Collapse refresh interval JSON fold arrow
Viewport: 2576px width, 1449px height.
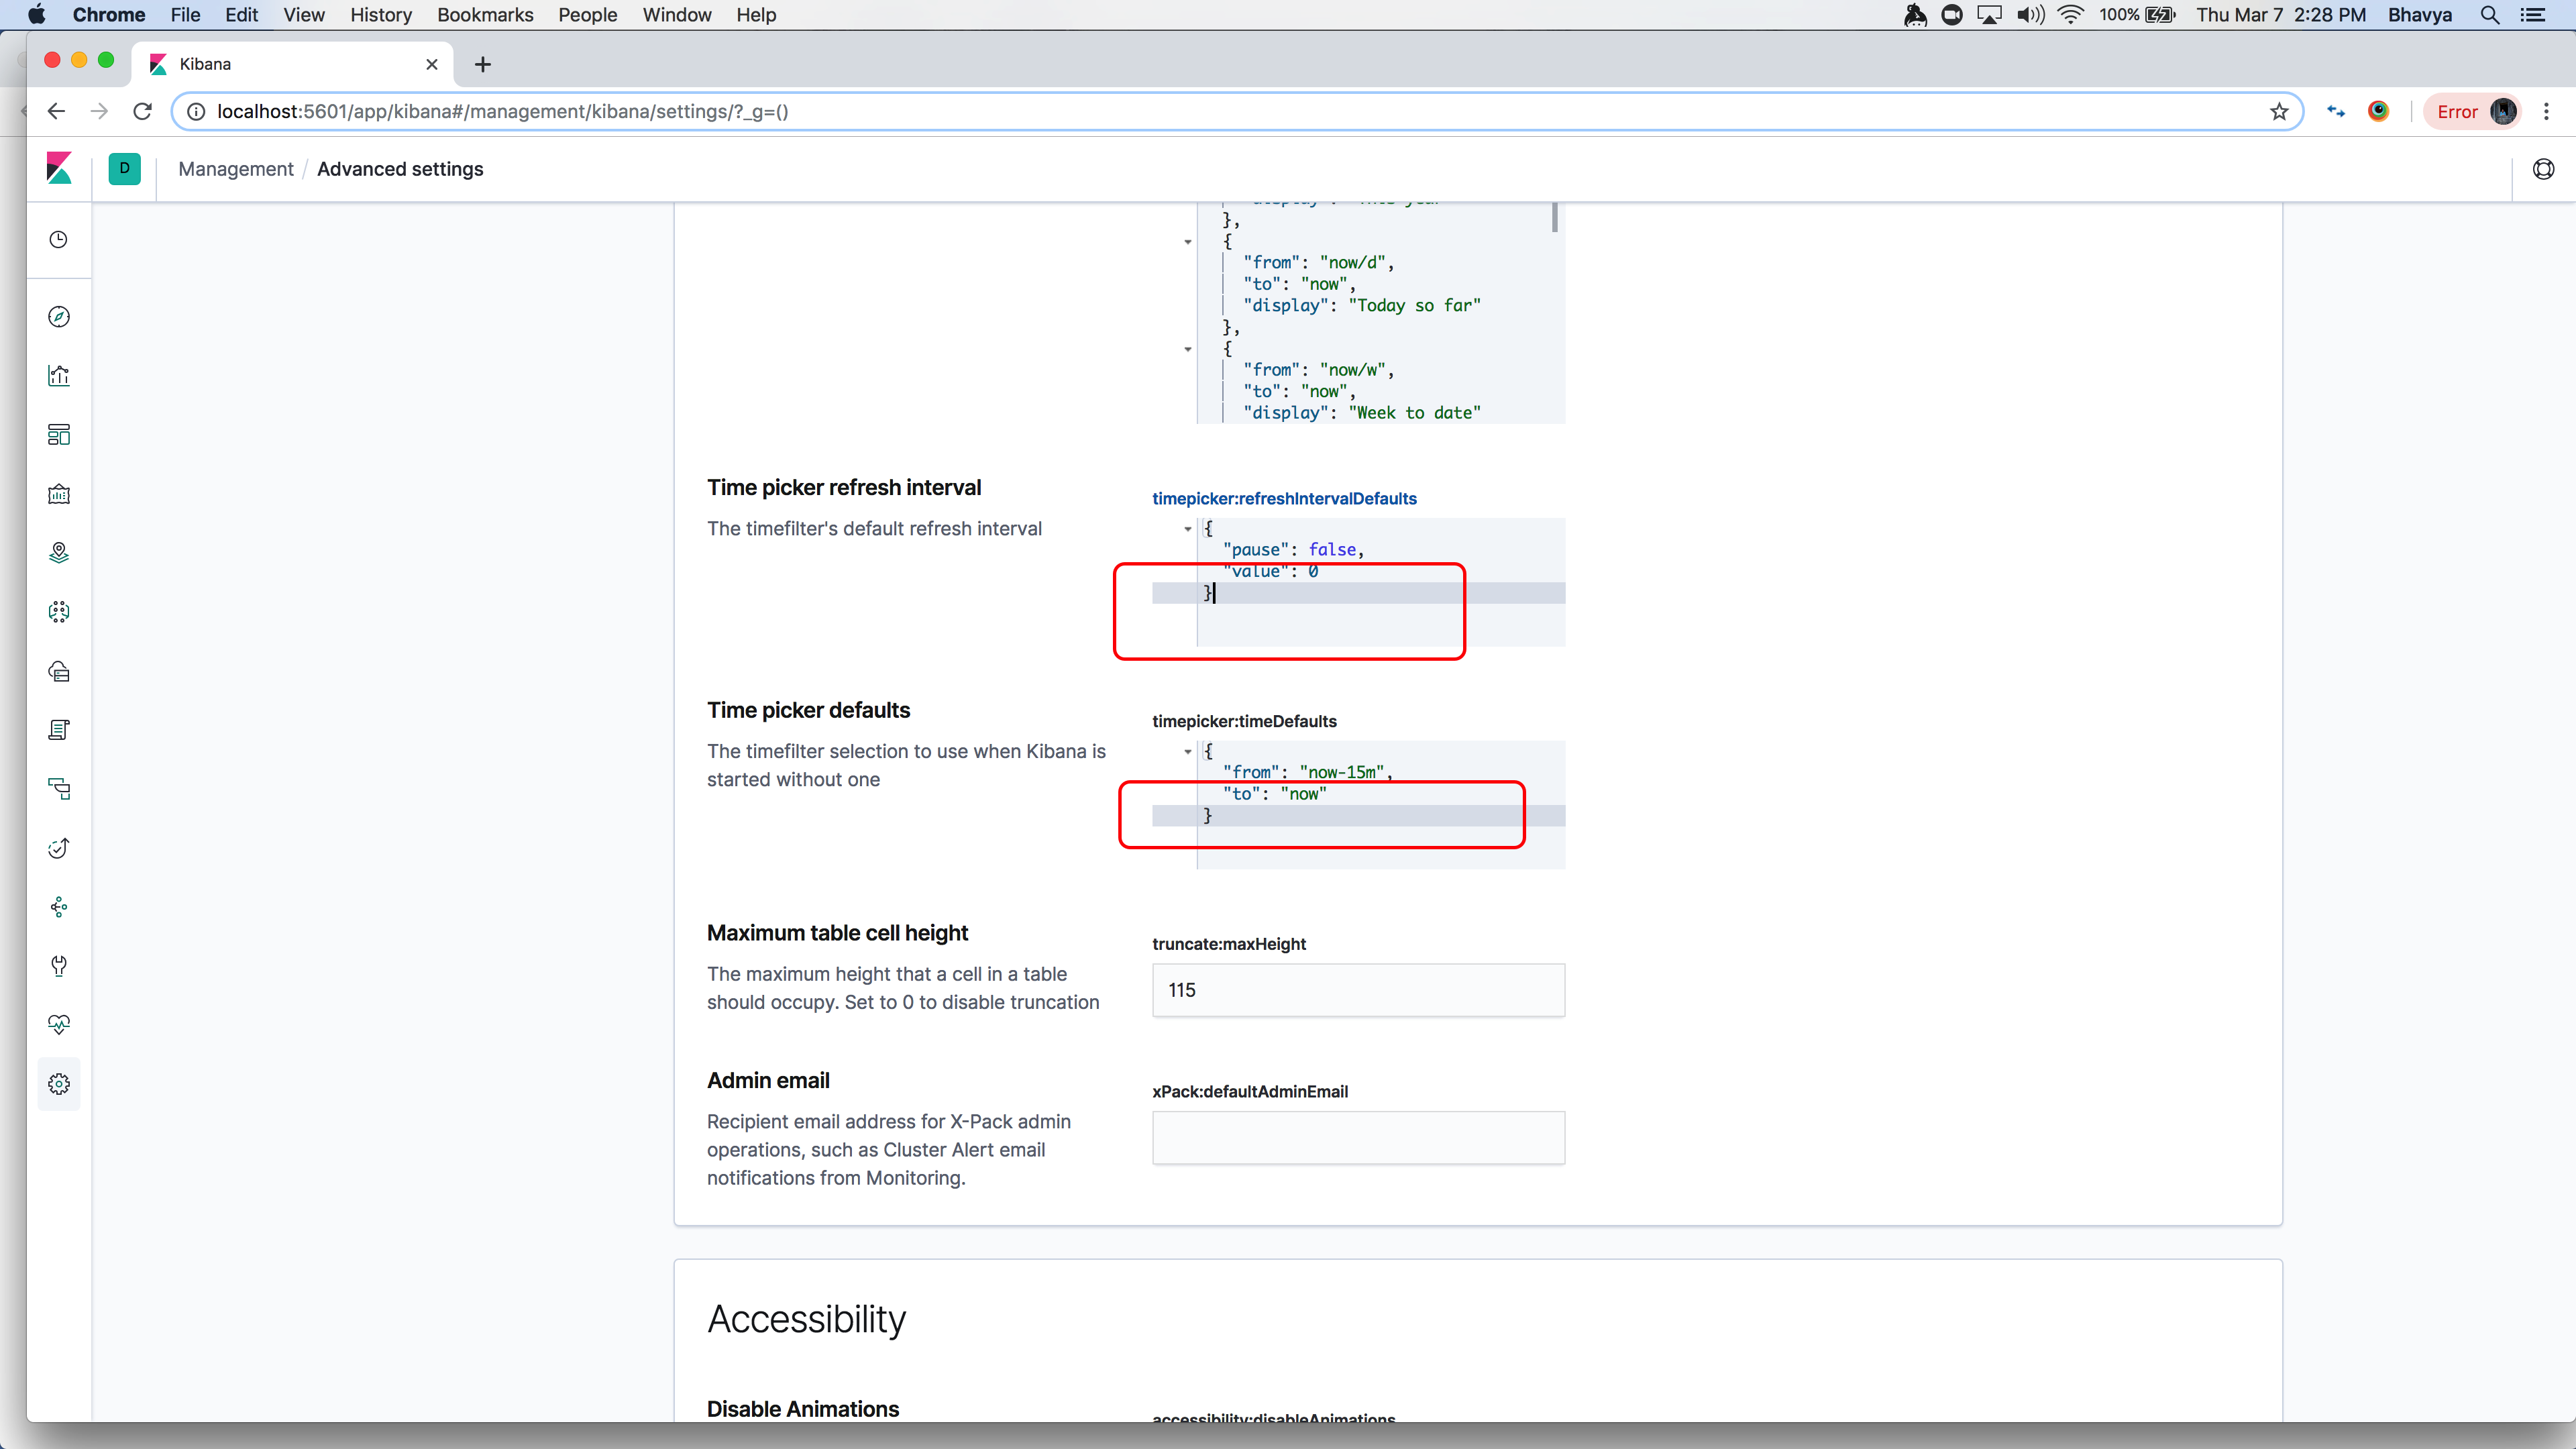(1188, 529)
